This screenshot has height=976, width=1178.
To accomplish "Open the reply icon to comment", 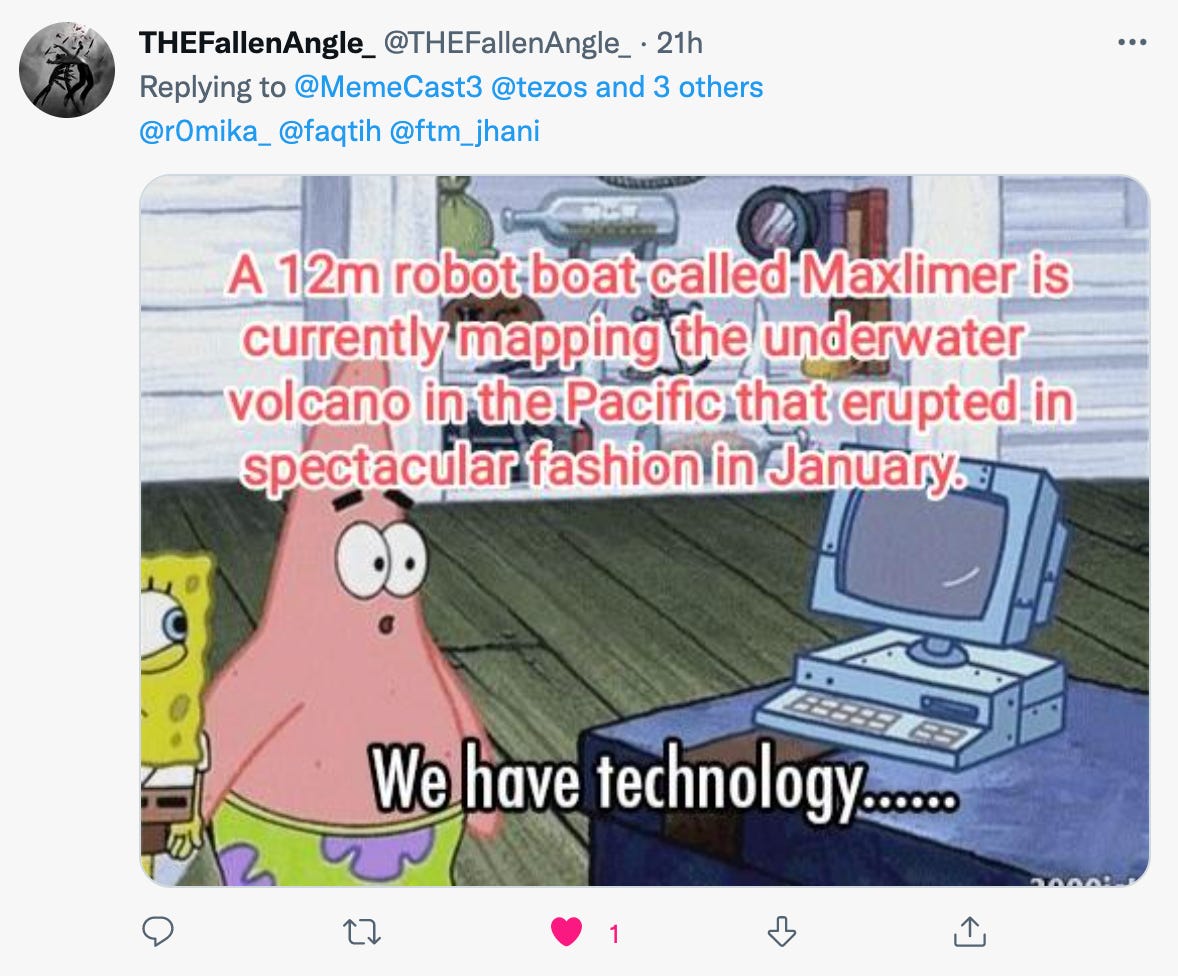I will pos(158,932).
